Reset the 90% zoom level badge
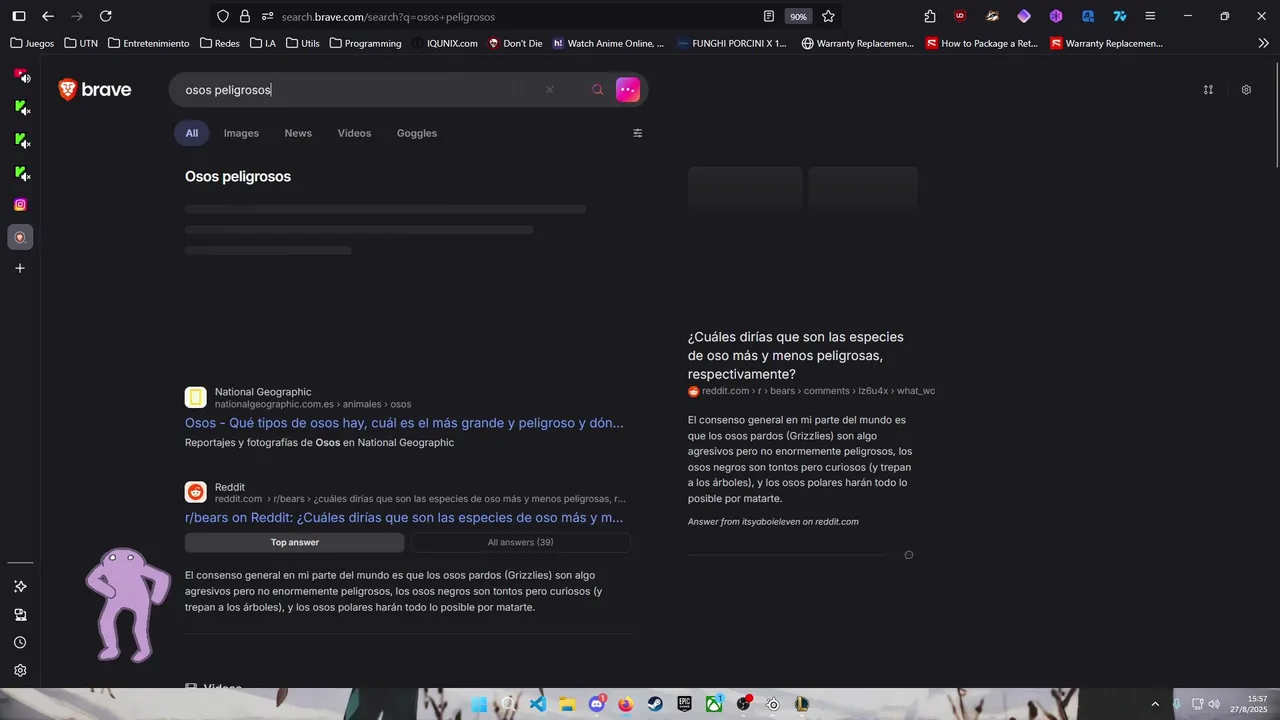The height and width of the screenshot is (720, 1280). point(798,16)
